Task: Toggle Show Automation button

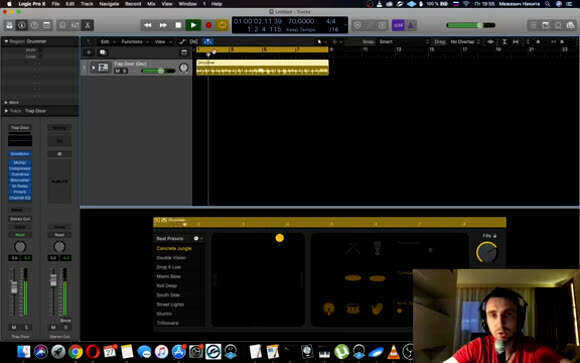Action: tap(182, 42)
